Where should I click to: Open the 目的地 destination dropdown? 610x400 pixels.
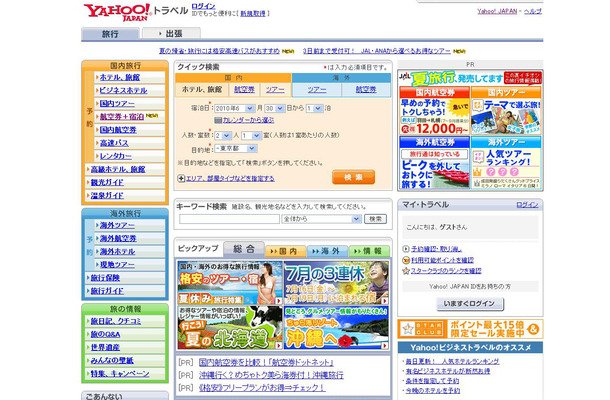tap(234, 147)
